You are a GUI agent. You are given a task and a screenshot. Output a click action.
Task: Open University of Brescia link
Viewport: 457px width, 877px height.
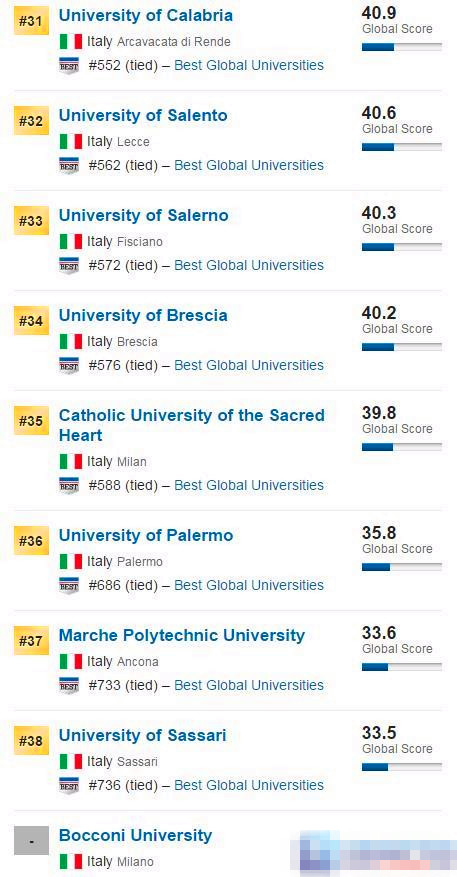click(x=143, y=315)
